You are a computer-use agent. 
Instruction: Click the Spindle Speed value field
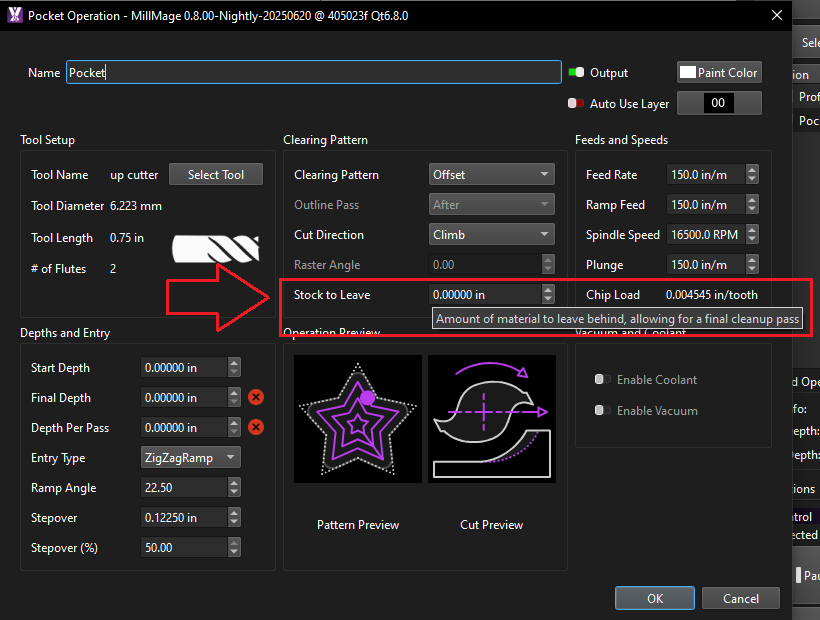coord(706,235)
